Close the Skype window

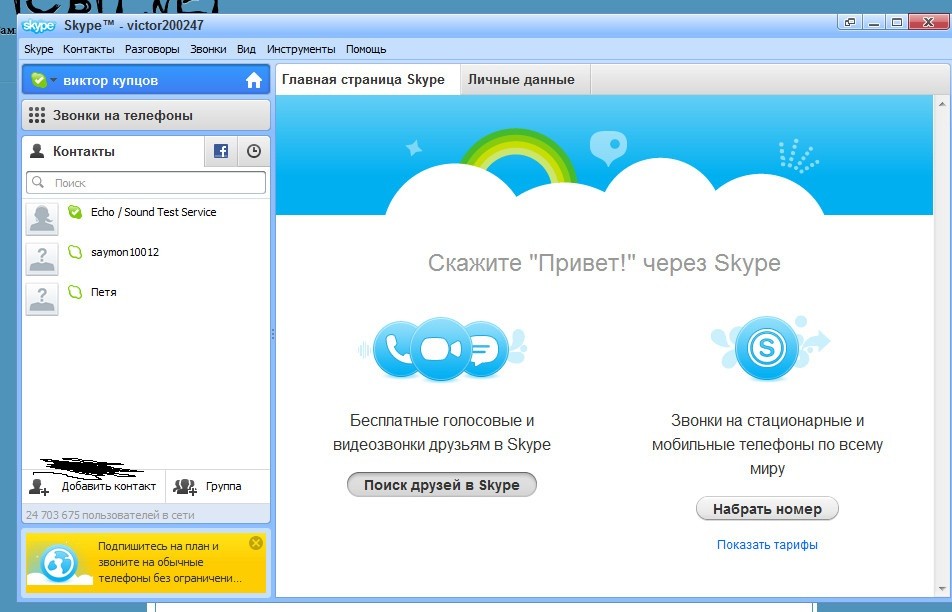point(928,22)
